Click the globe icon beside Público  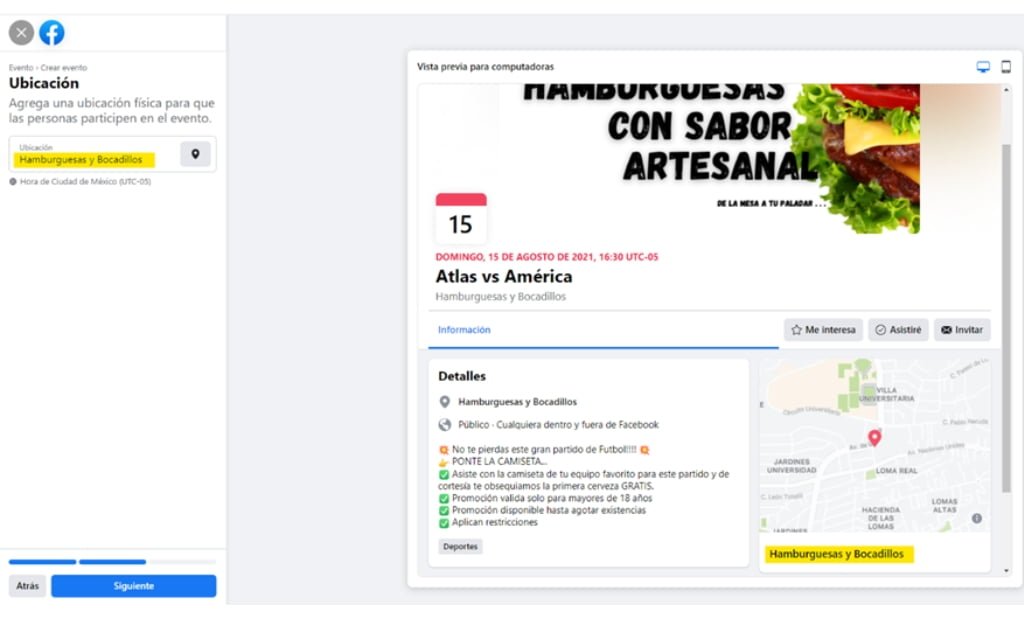point(444,423)
